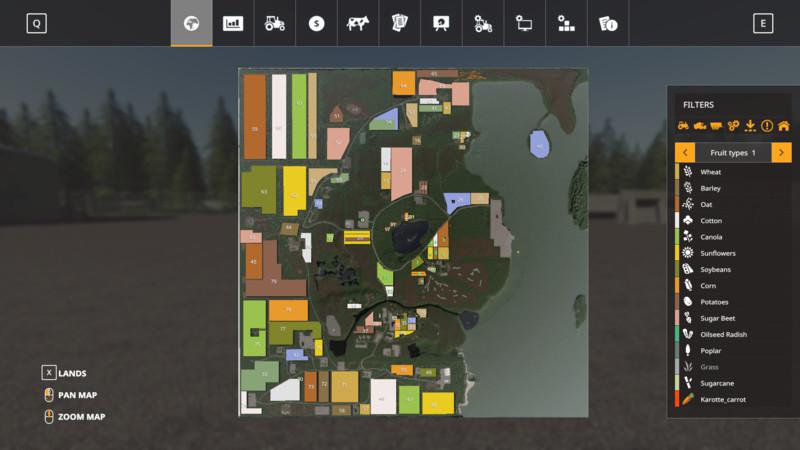Toggle the house farm buildings filter
Image resolution: width=800 pixels, height=450 pixels.
coord(784,126)
